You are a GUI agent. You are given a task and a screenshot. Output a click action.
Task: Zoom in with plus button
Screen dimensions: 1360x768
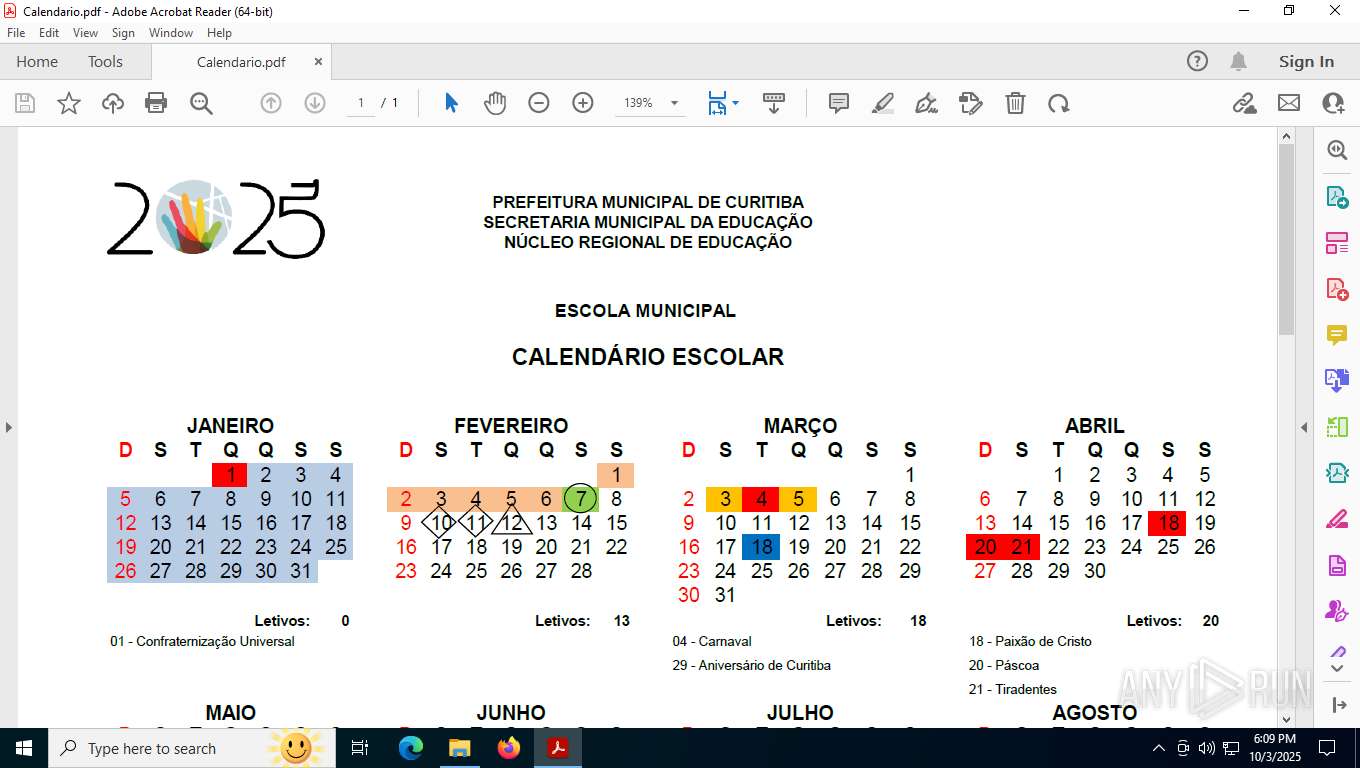click(x=583, y=103)
